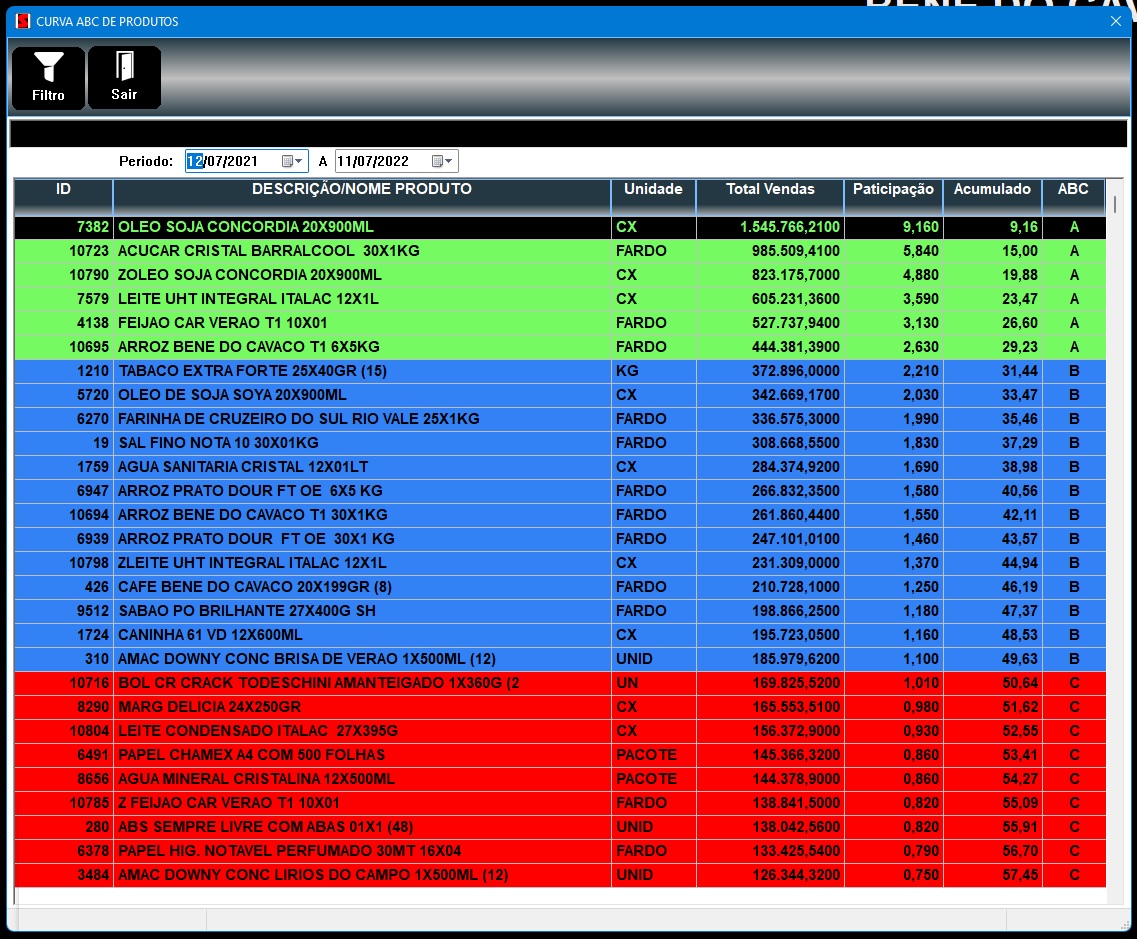Screen dimensions: 1137x939
Task: Click the Total Vendas column header
Action: coord(770,197)
